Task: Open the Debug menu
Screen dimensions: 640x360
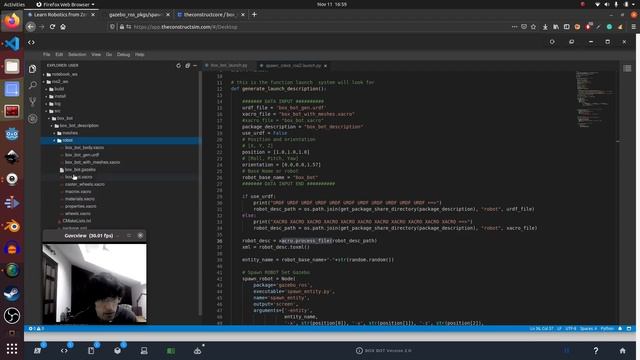Action: point(123,54)
